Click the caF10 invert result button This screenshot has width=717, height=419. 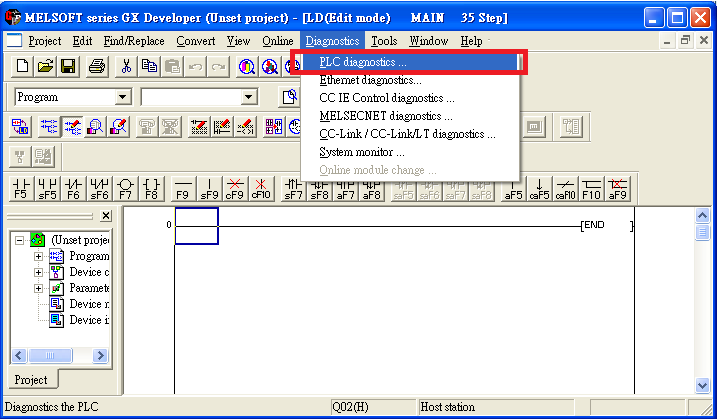tap(565, 189)
